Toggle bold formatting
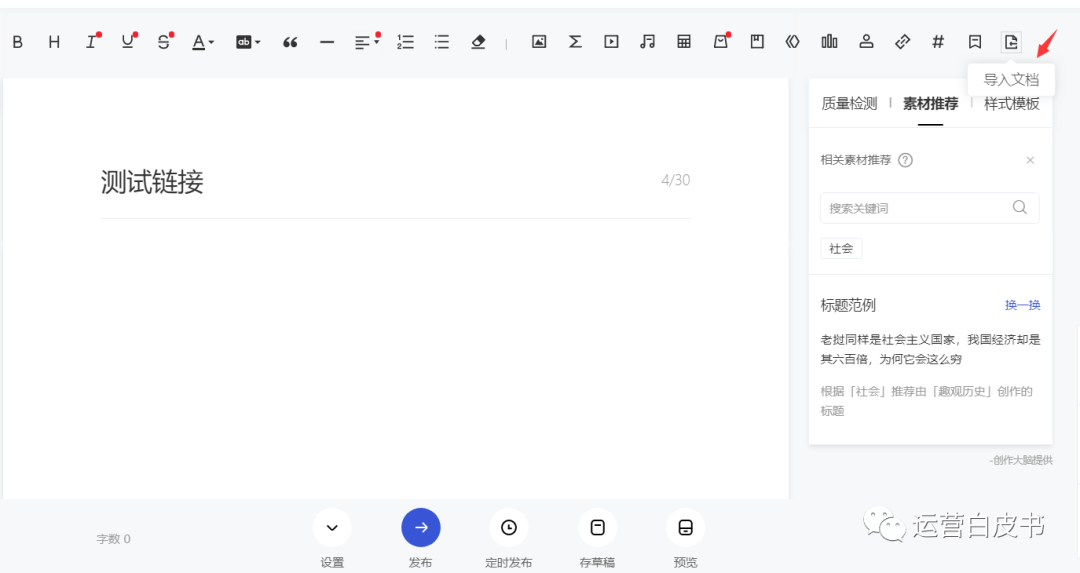 (17, 42)
